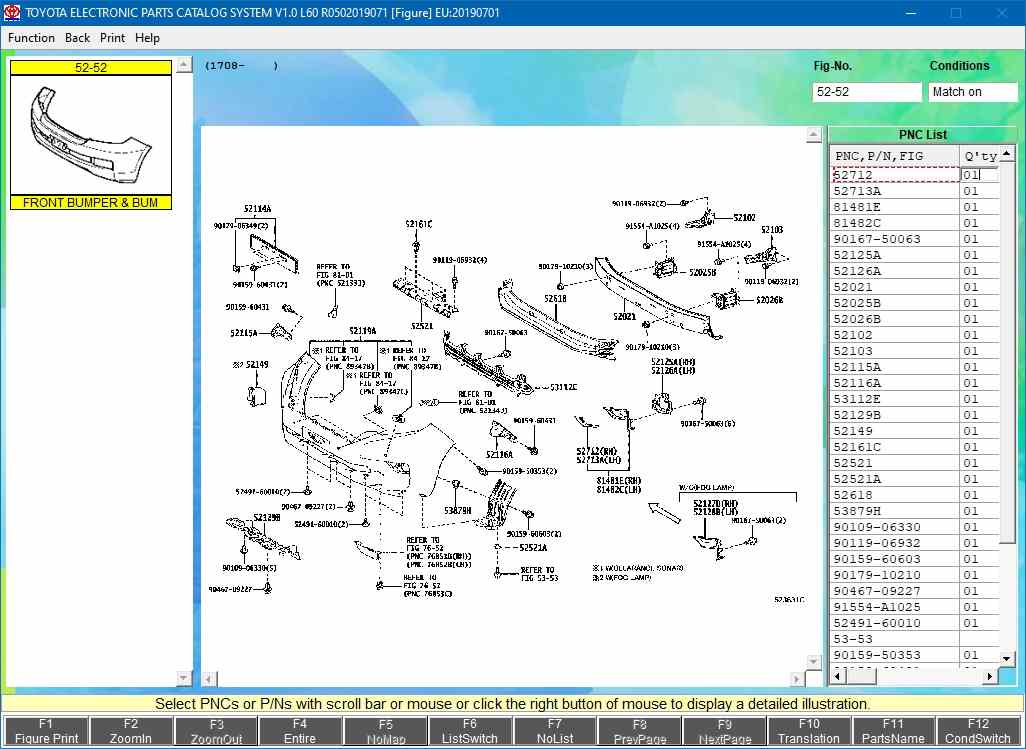
Task: Click the F5 NoMap button
Action: click(385, 731)
